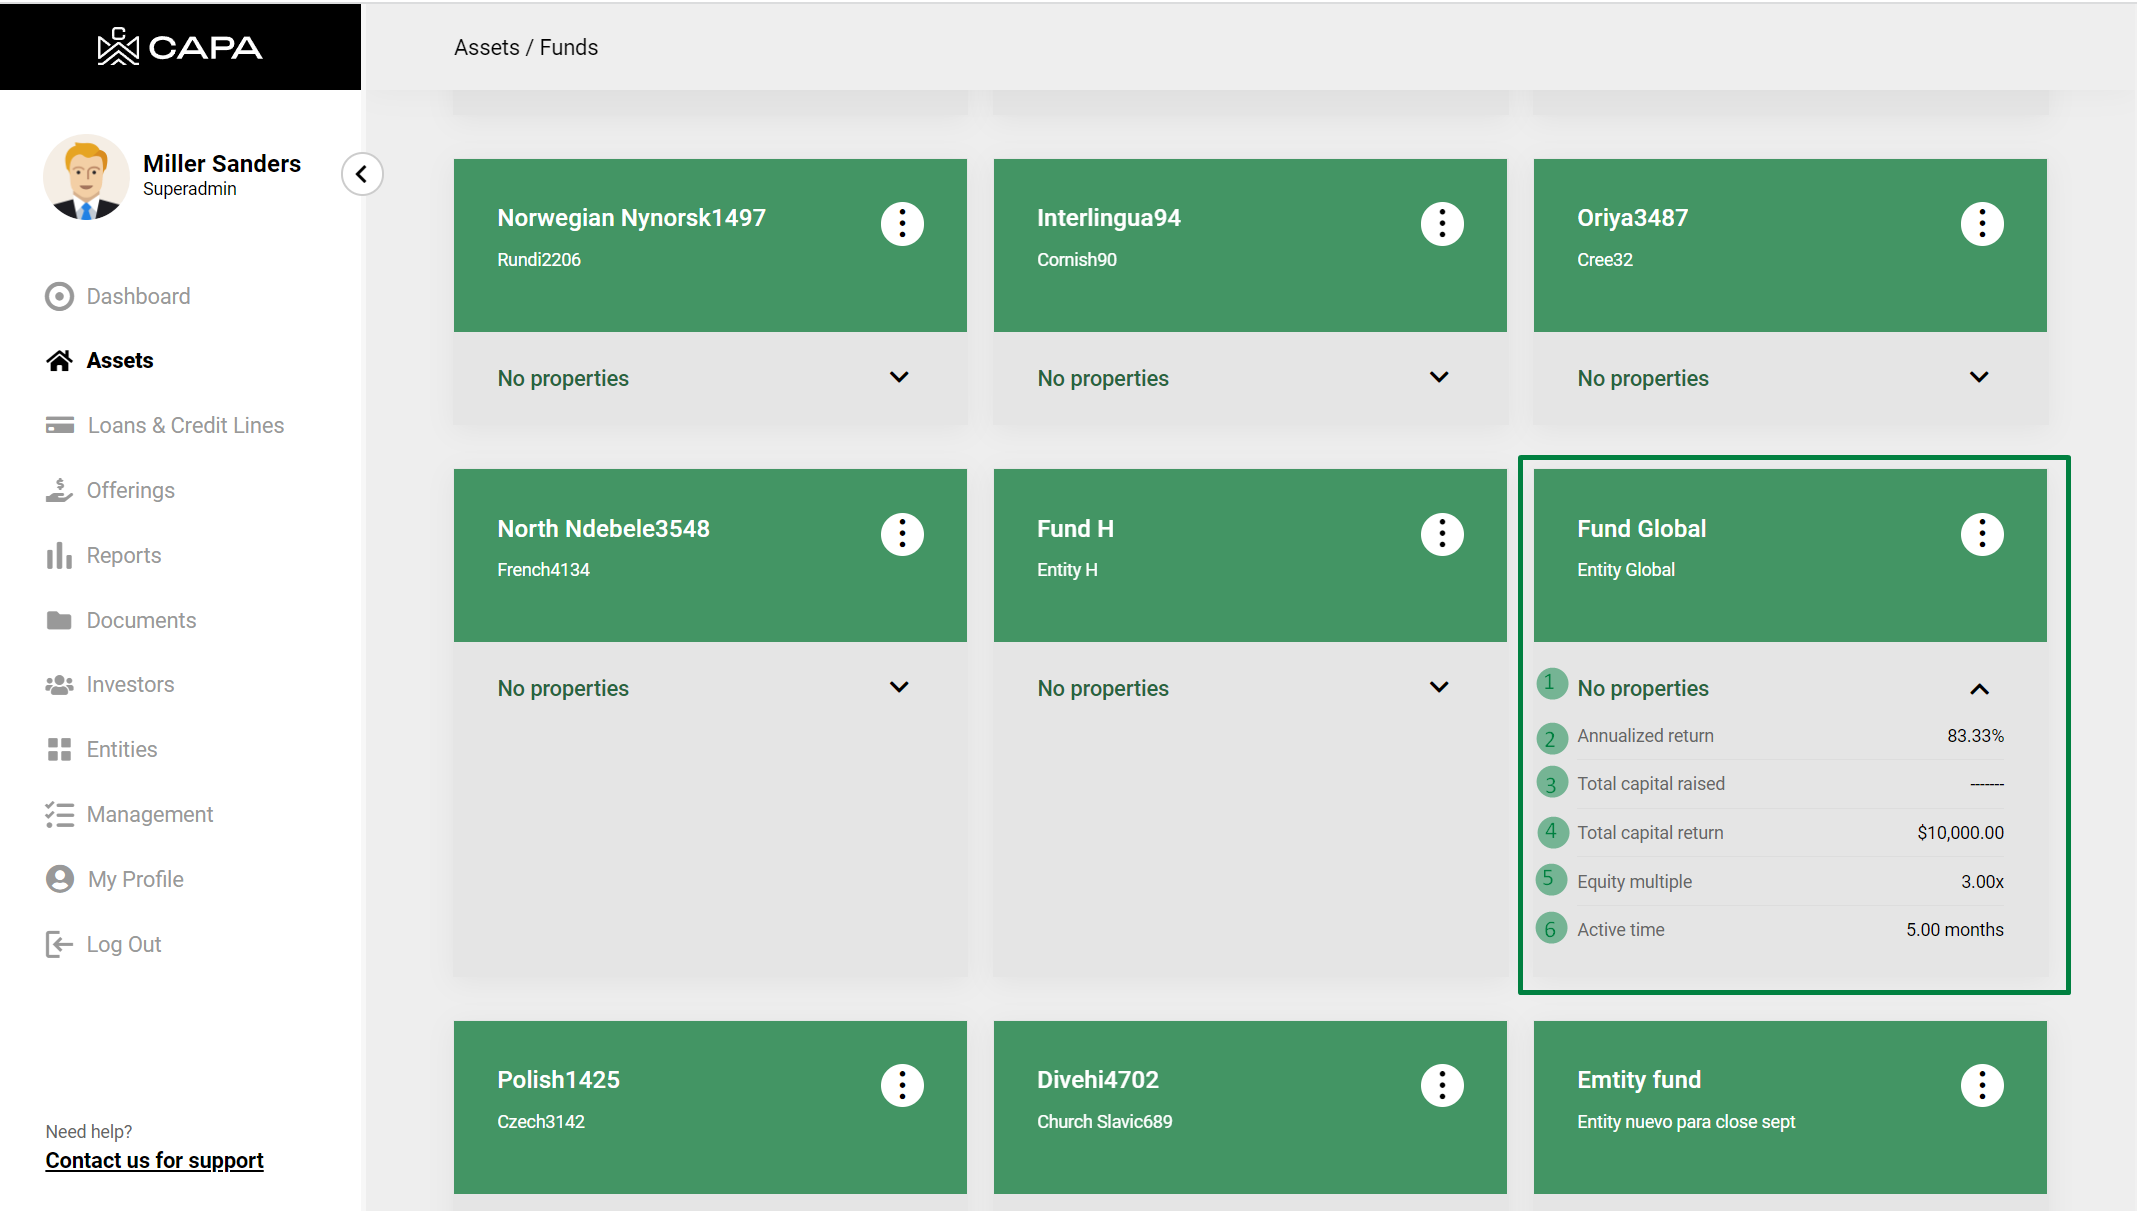Screen dimensions: 2137x1211
Task: Click the Polish1425 fund card title
Action: tap(558, 1080)
